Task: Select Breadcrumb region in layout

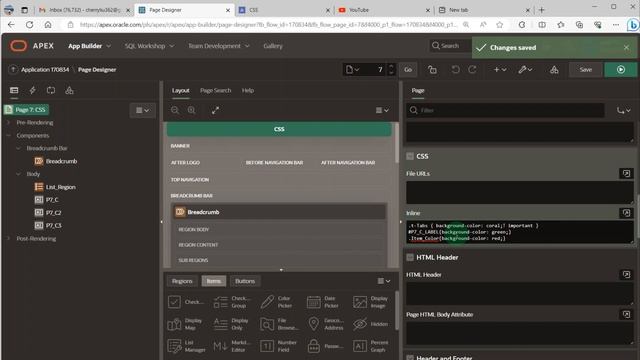Action: (x=279, y=212)
